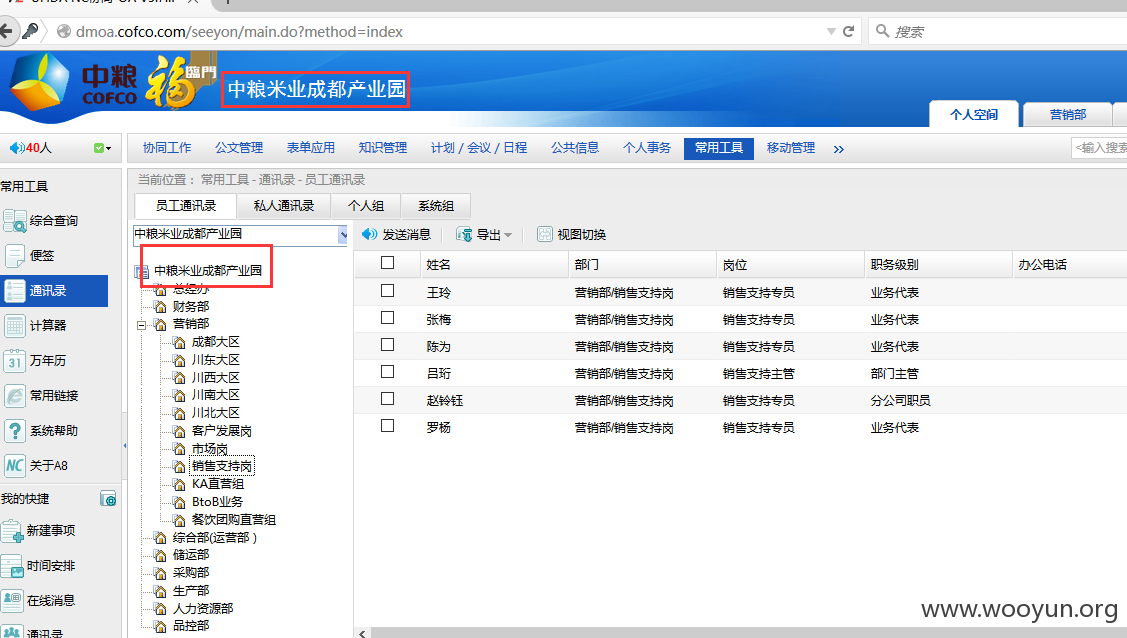Open 系统帮助 help
The image size is (1127, 638).
pyautogui.click(x=42, y=430)
